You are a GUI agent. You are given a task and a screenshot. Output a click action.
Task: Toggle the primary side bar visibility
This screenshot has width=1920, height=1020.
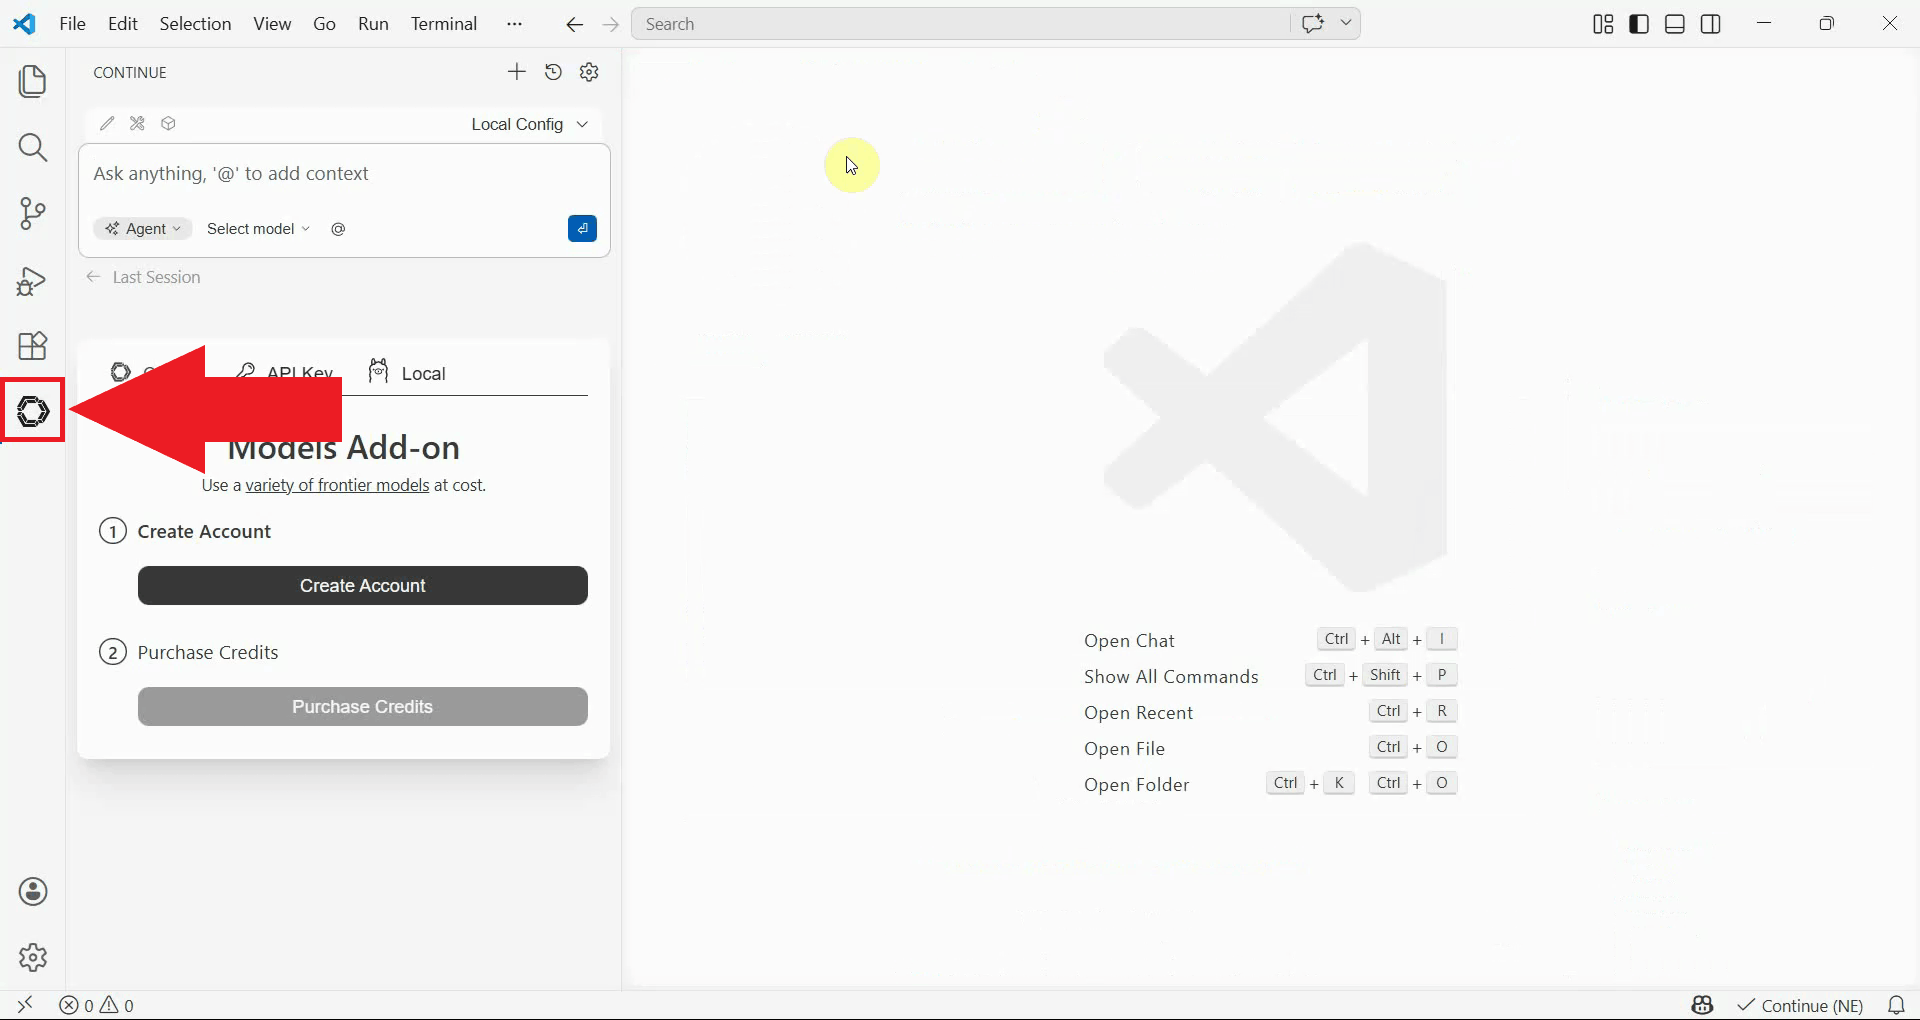(x=1639, y=23)
